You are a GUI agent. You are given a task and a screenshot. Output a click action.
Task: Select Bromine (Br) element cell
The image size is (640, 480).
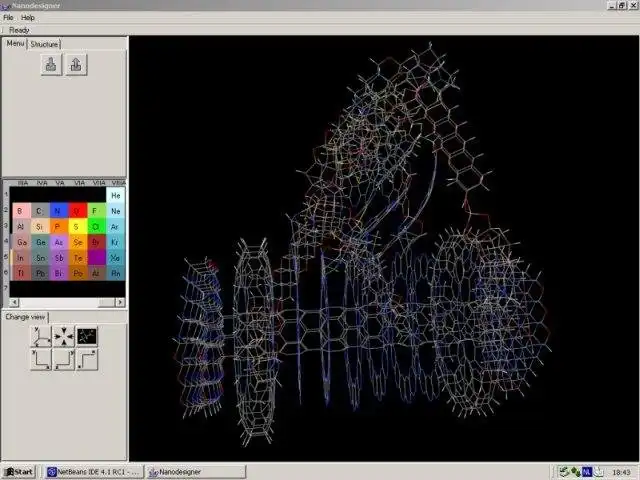pyautogui.click(x=96, y=242)
